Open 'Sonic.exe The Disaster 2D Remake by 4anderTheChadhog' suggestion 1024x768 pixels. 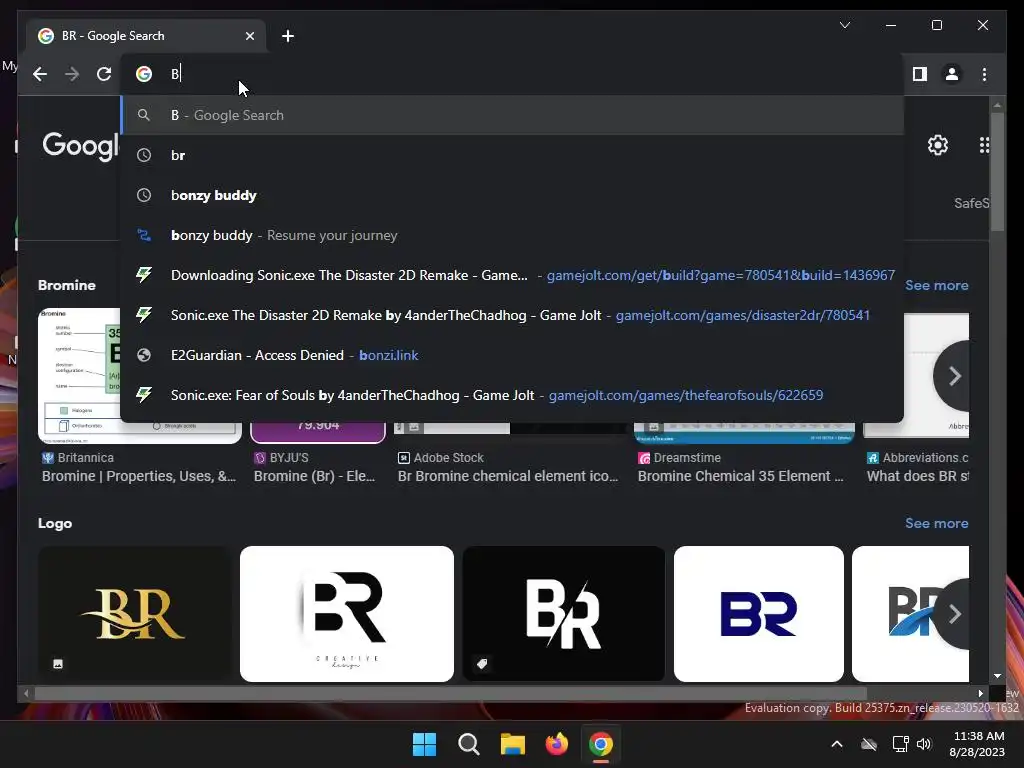click(x=512, y=315)
